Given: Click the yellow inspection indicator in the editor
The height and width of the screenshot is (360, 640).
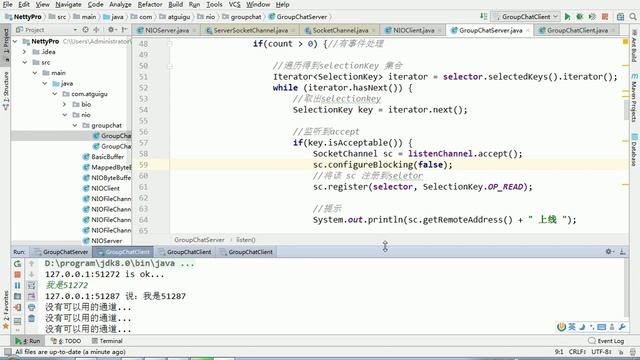Looking at the screenshot, I should (x=625, y=42).
